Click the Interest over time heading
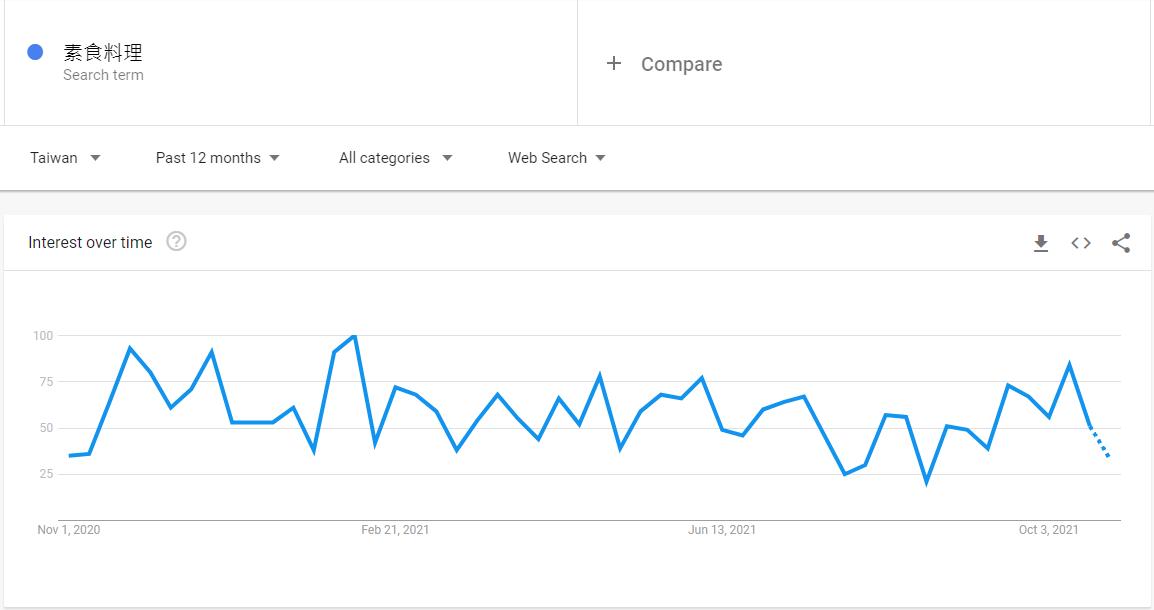 [x=90, y=242]
